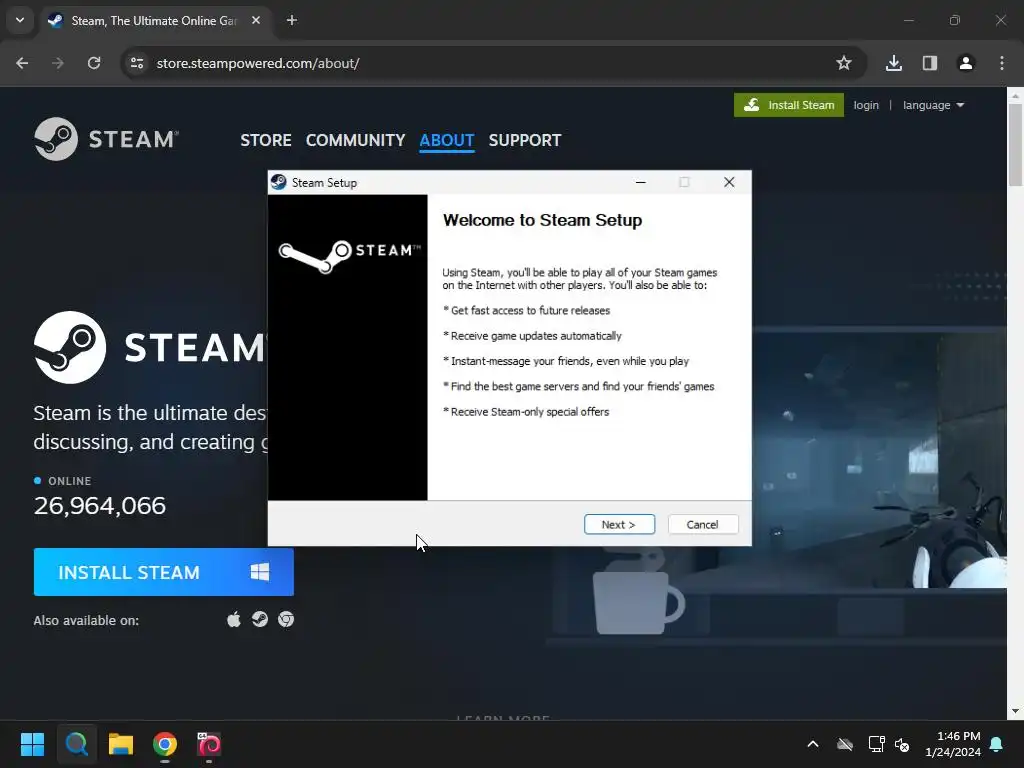Viewport: 1024px width, 768px height.
Task: Click the address bar URL
Action: [257, 63]
